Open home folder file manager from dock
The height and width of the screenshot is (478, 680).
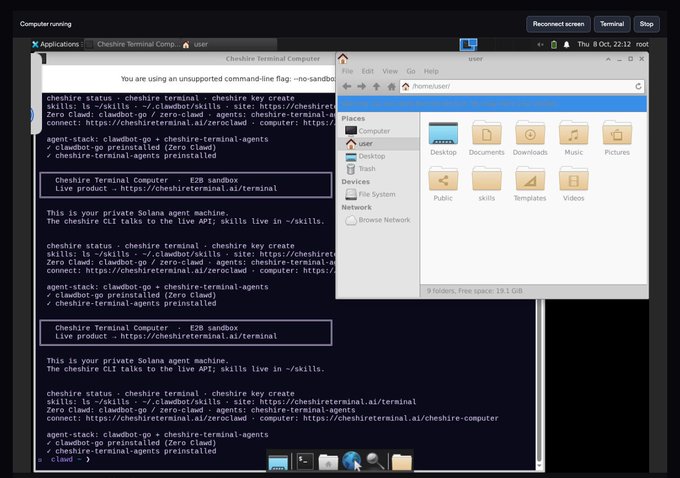pos(328,462)
